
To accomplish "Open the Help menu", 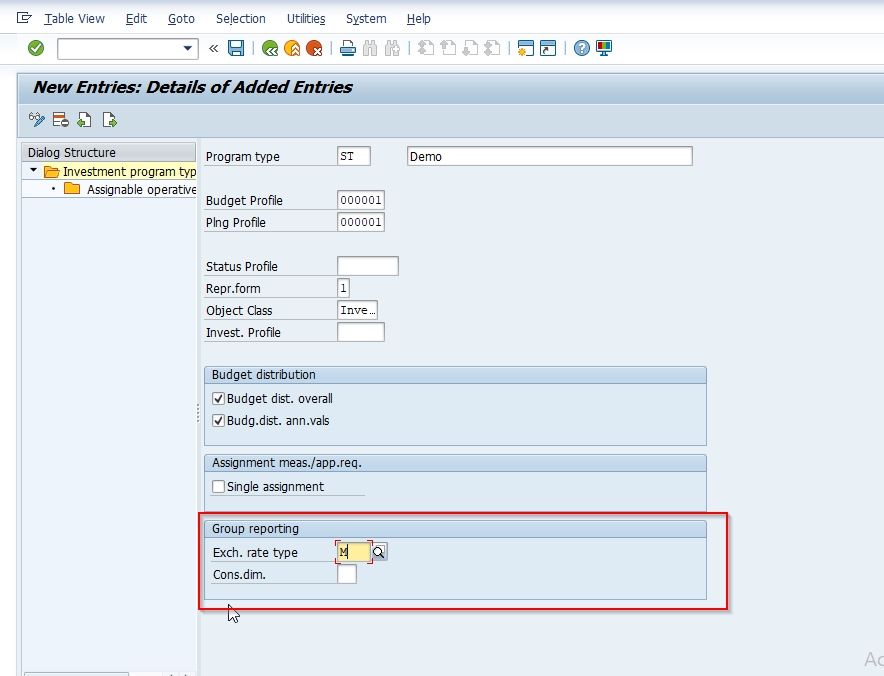I will (418, 19).
